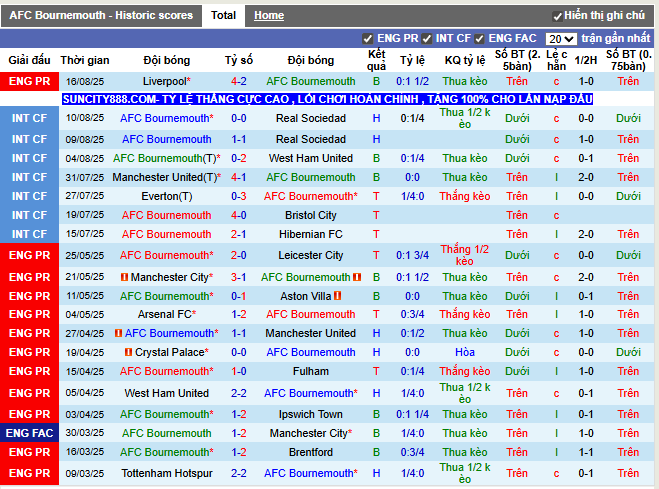Click the 0:3/4 odds in Brentford row
659x489 pixels.
point(412,452)
